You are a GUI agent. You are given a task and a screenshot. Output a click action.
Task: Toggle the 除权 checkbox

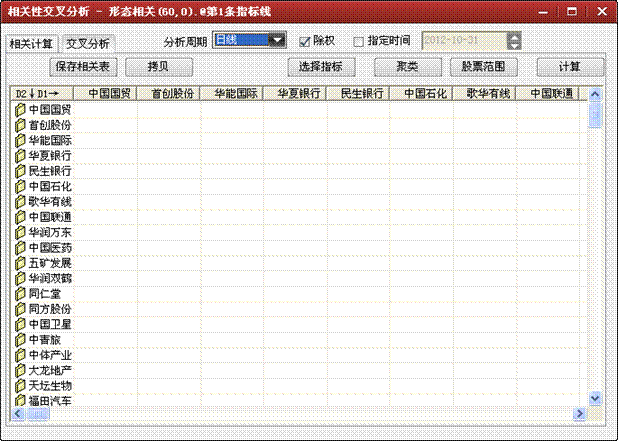pos(304,41)
